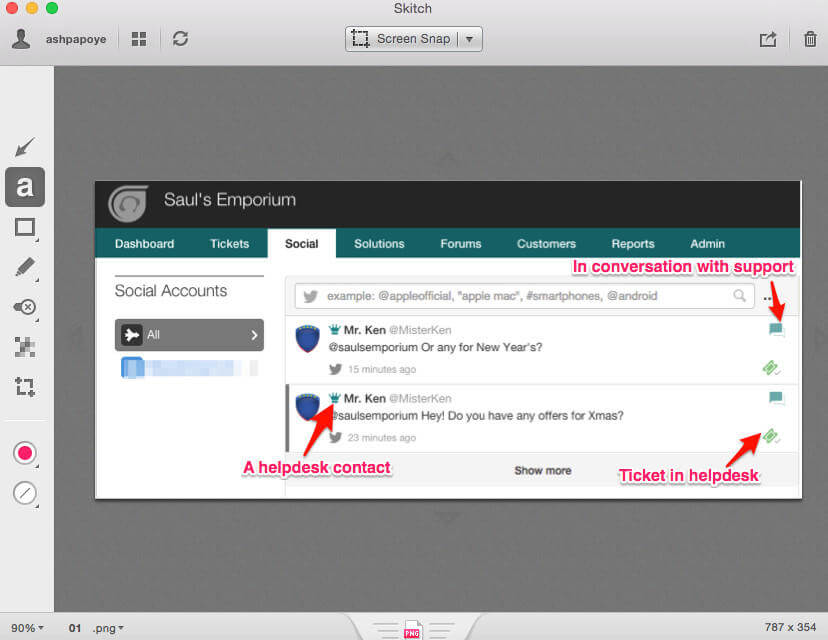Image resolution: width=828 pixels, height=640 pixels.
Task: Click the Show more link
Action: [543, 470]
